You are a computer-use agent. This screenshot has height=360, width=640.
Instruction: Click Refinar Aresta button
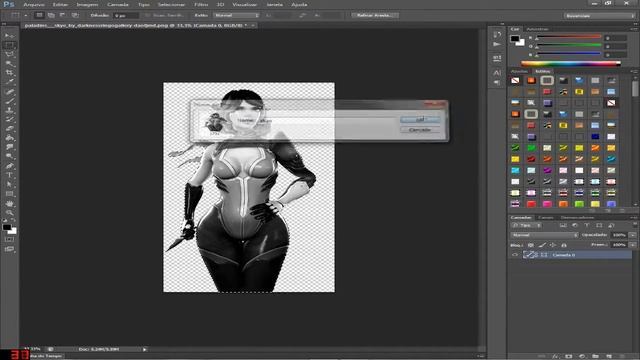376,15
